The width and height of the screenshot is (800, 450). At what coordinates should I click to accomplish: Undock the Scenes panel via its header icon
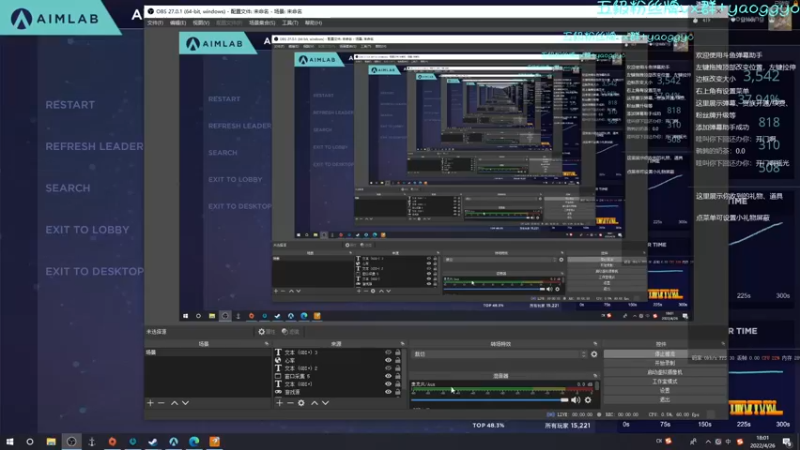pyautogui.click(x=266, y=344)
